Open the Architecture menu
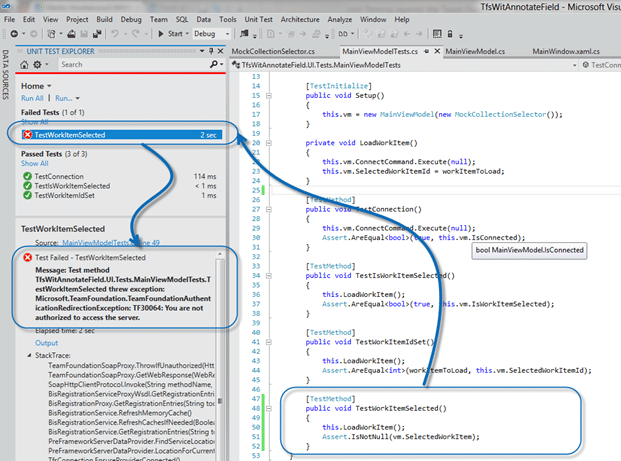The height and width of the screenshot is (461, 621). coord(300,19)
